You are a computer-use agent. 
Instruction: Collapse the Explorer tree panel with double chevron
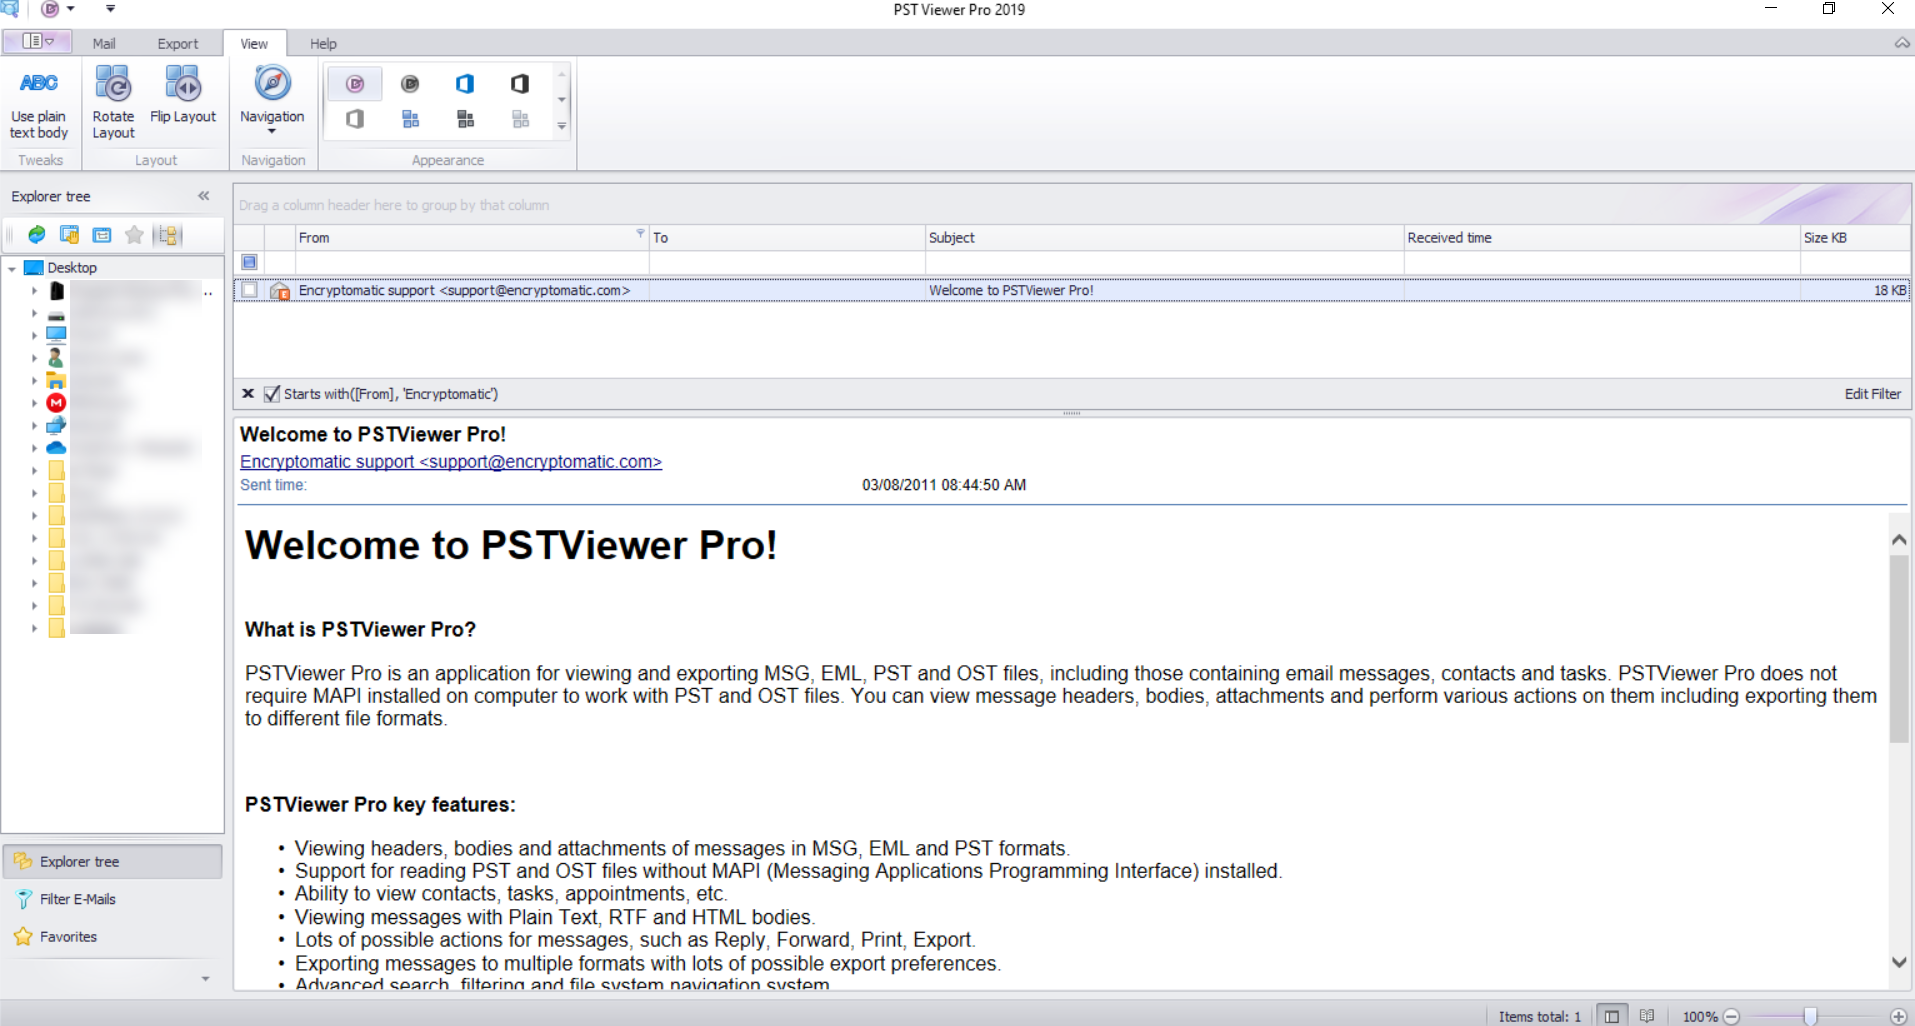(204, 195)
